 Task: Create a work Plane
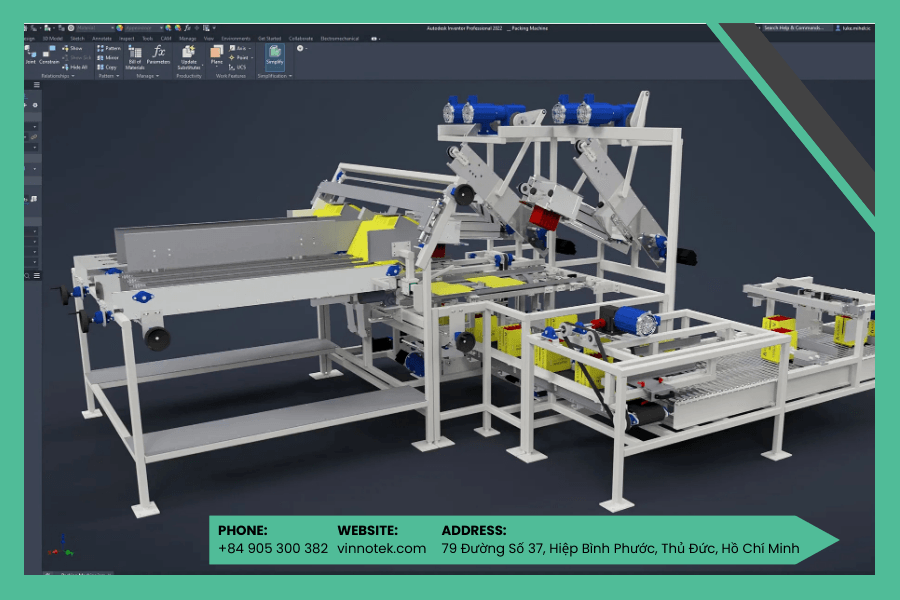click(x=216, y=54)
